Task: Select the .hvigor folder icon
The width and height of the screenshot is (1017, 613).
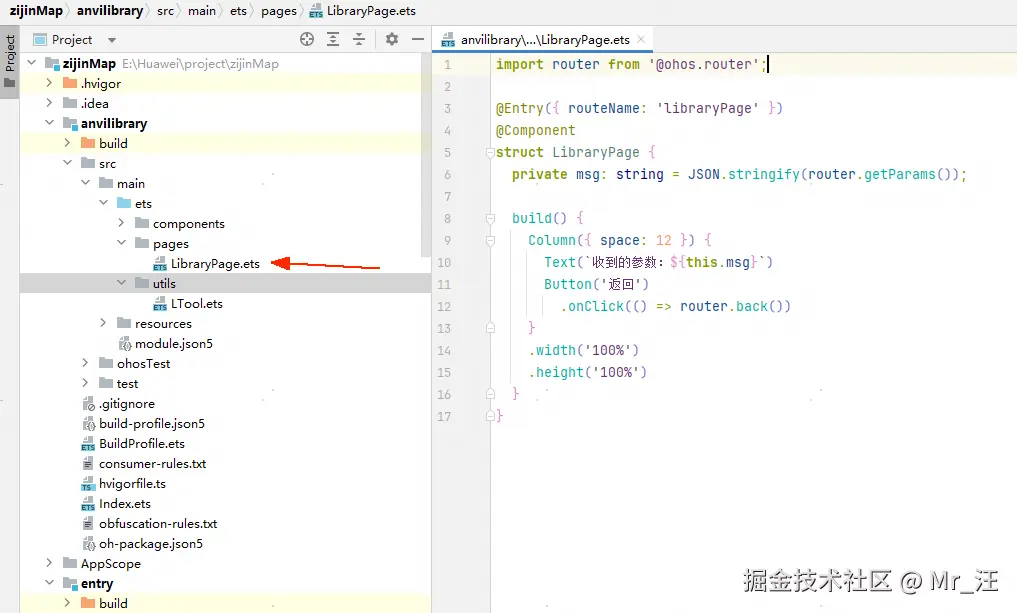Action: click(x=70, y=83)
